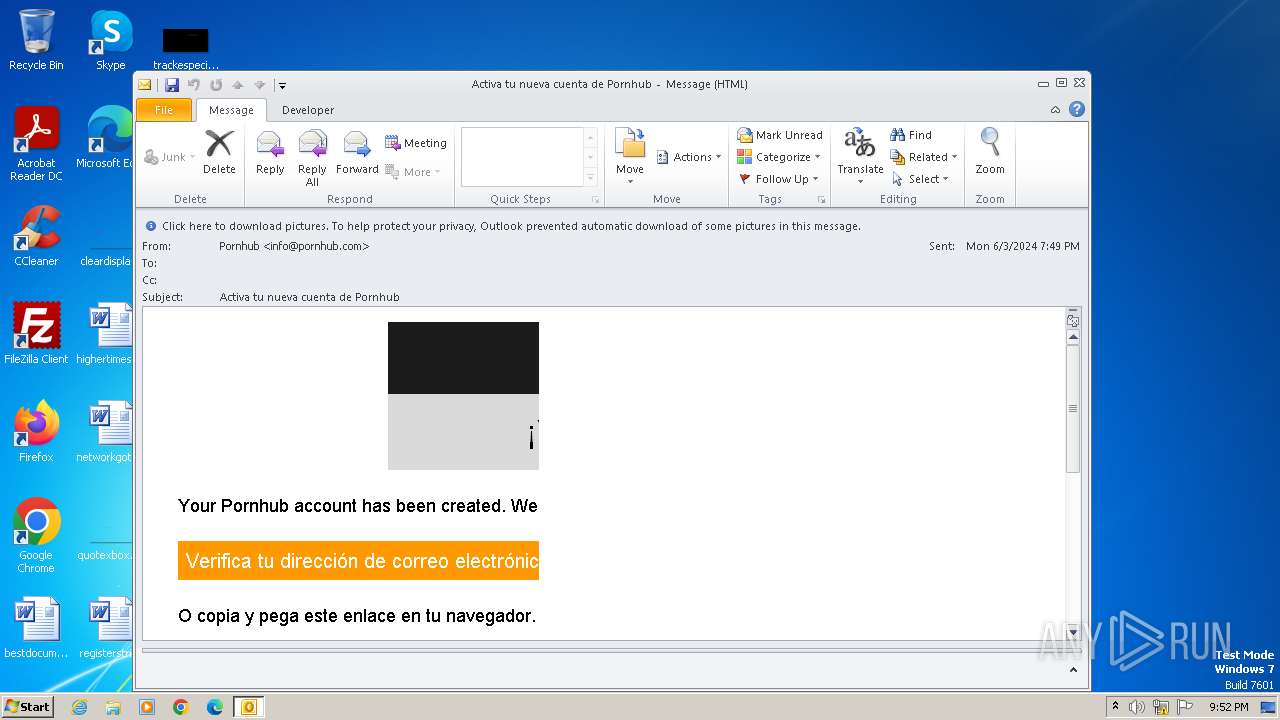Click the Reply All icon
The width and height of the screenshot is (1280, 720).
[312, 158]
